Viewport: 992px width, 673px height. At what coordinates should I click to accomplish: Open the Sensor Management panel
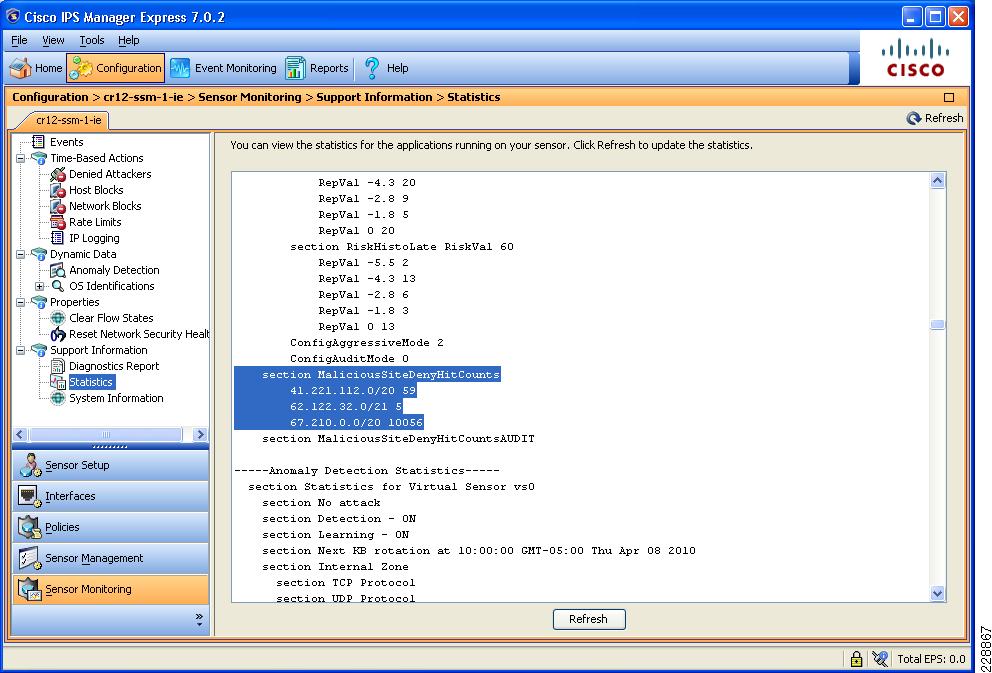[x=111, y=559]
